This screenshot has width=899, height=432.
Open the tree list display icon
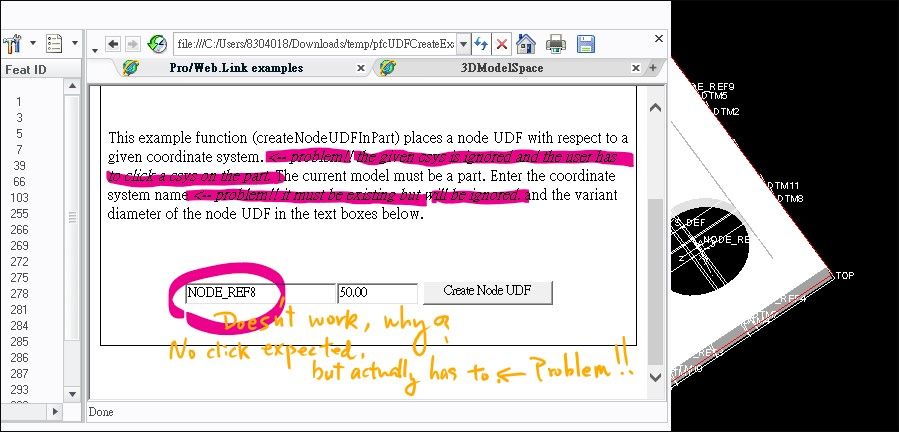54,44
